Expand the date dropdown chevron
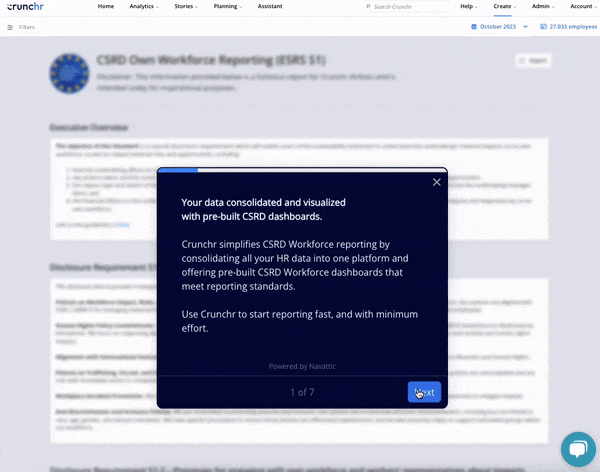600x472 pixels. point(525,27)
